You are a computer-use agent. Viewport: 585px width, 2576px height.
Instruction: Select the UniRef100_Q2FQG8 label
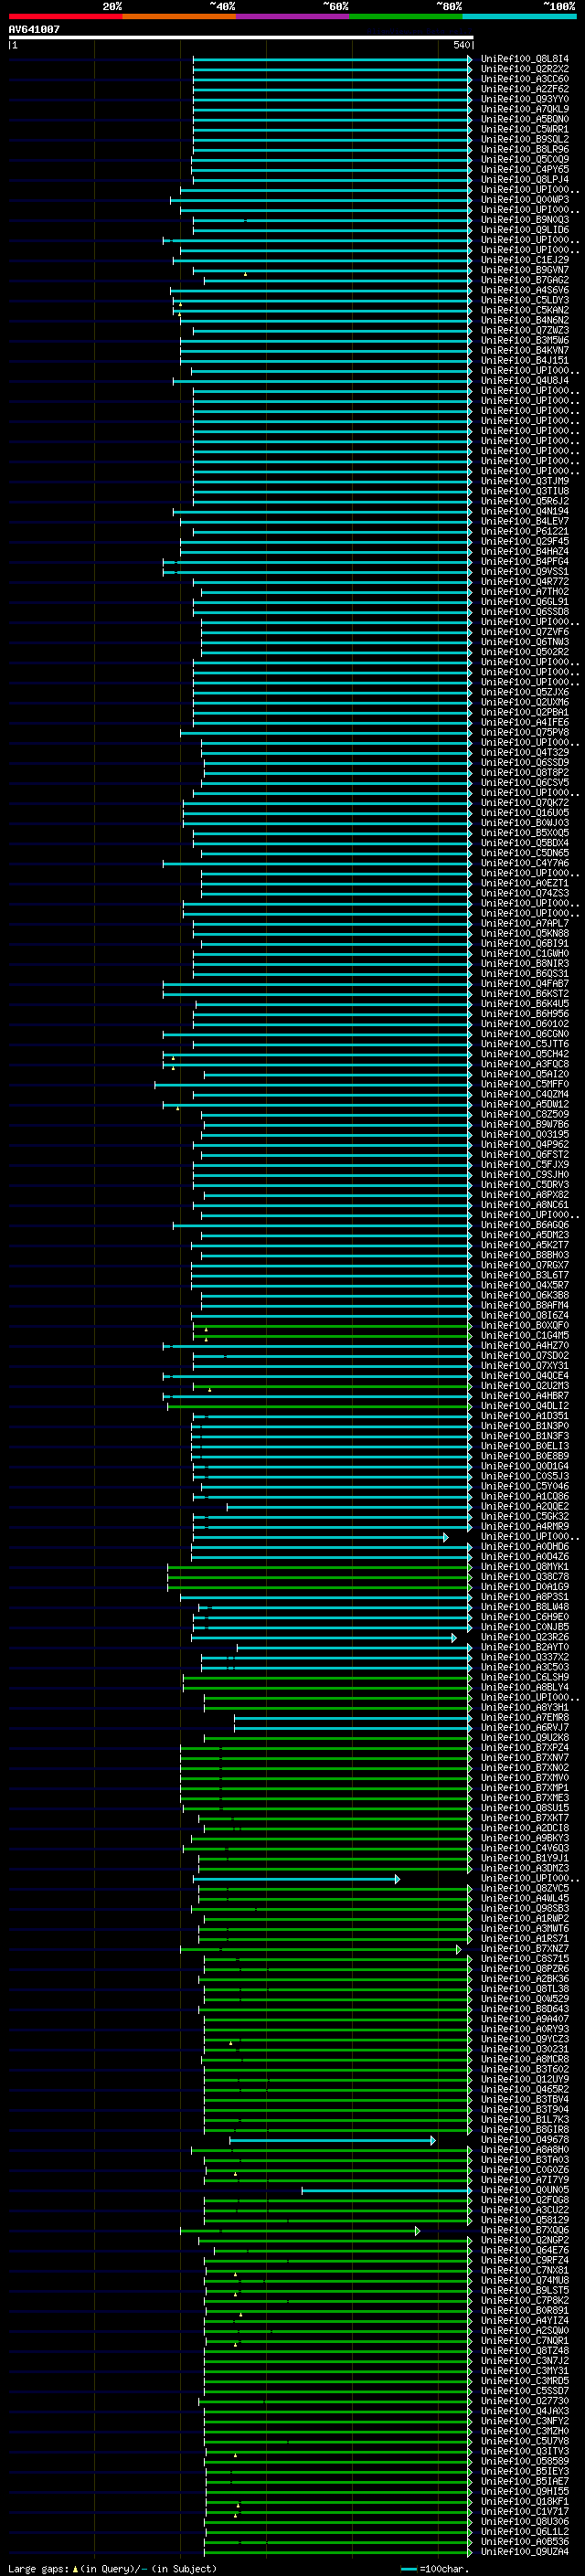[x=524, y=2200]
